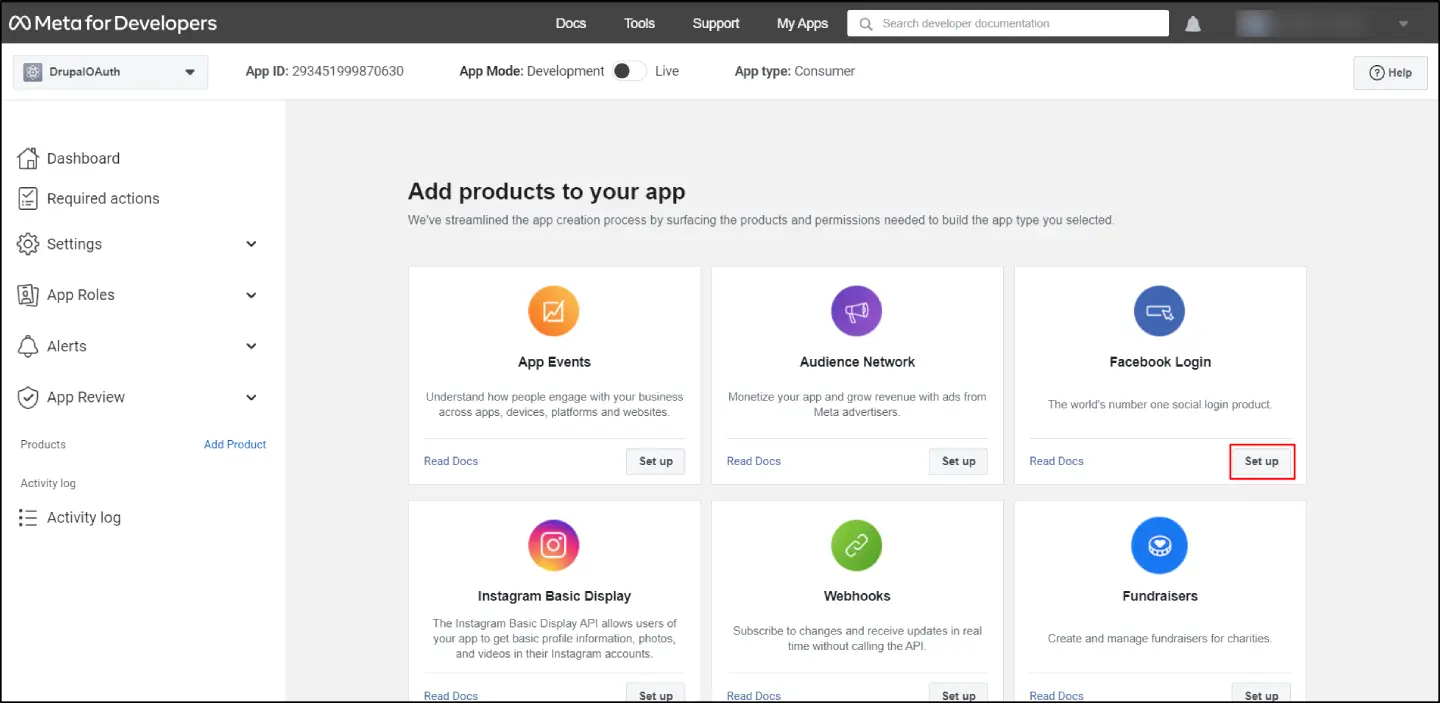The width and height of the screenshot is (1440, 703).
Task: Click Set up for App Events
Action: [x=656, y=461]
